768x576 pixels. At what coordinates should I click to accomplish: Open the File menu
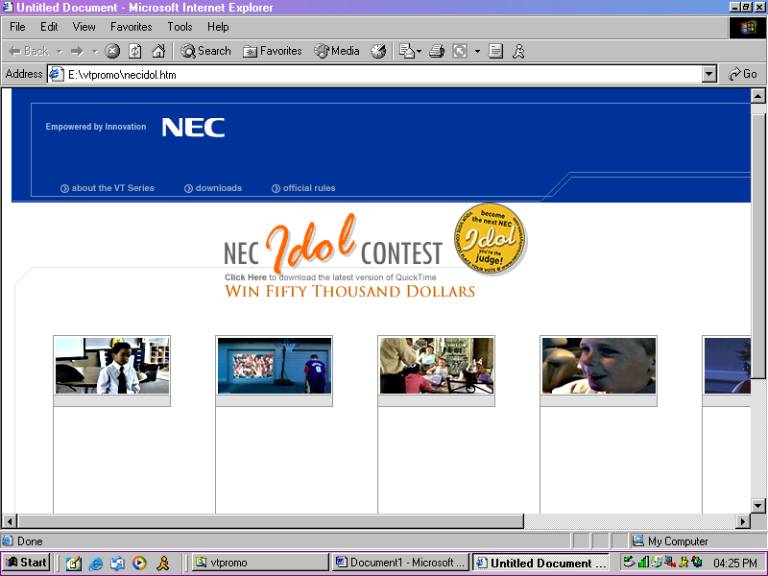point(17,26)
